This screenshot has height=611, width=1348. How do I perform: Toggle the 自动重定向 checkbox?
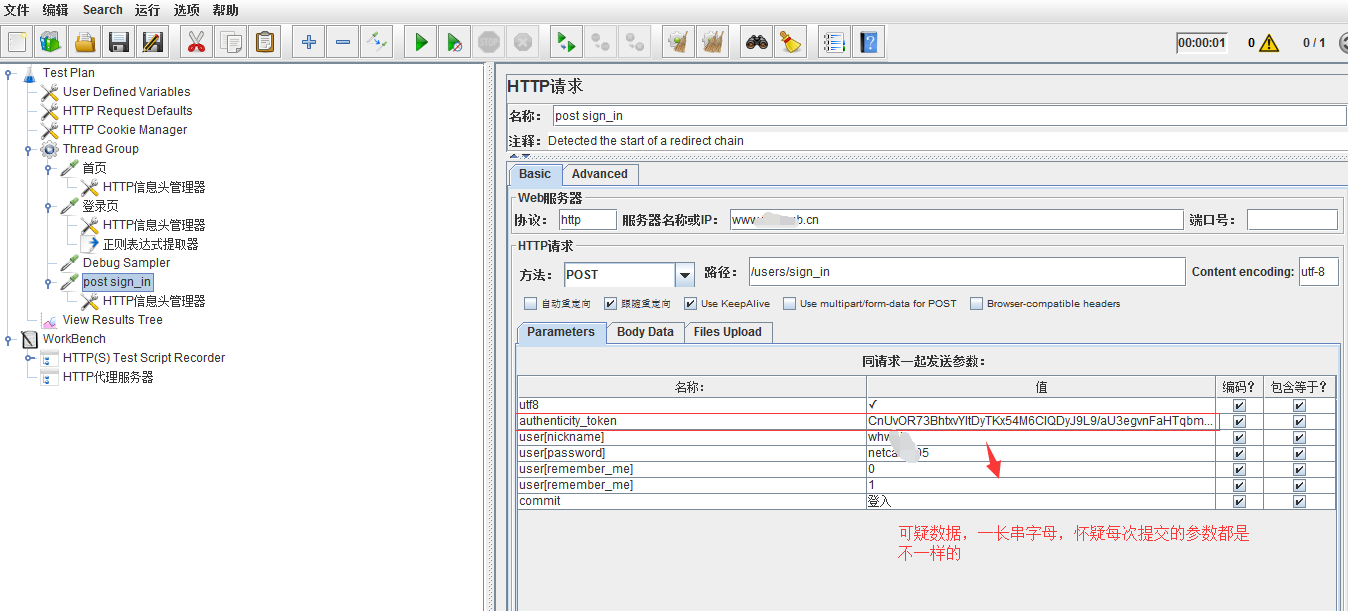[530, 304]
